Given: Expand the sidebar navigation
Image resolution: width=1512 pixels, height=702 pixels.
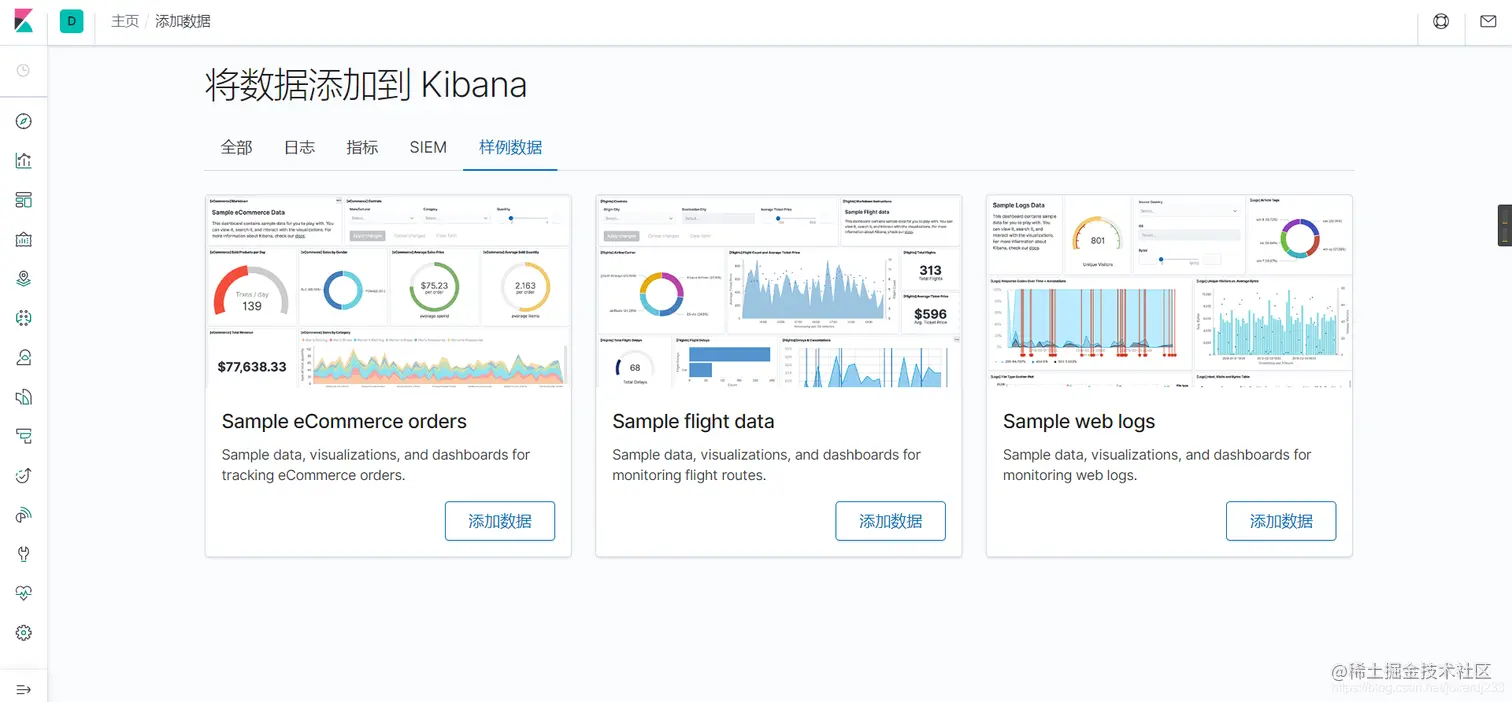Looking at the screenshot, I should [24, 689].
